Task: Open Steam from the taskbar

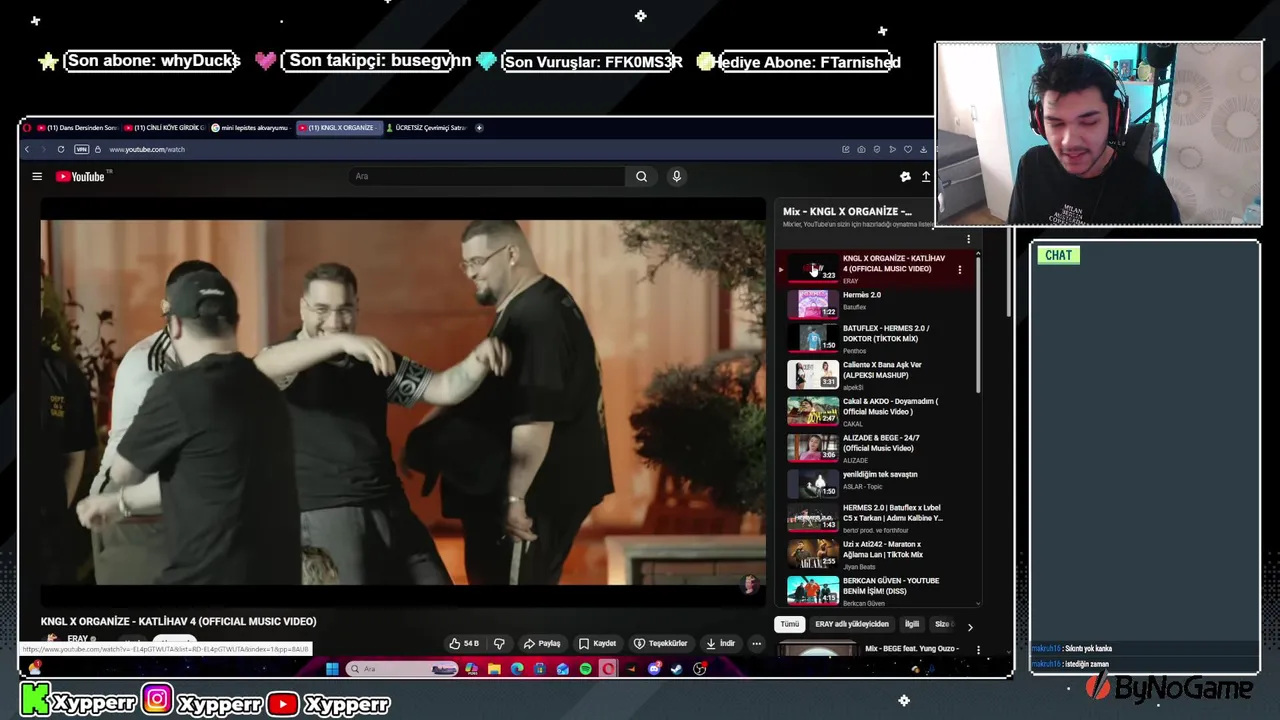Action: (x=677, y=669)
